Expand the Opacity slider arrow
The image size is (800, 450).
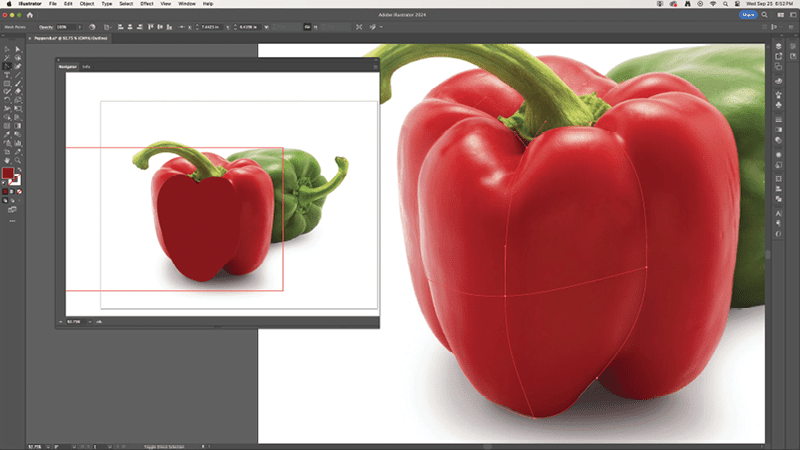click(x=80, y=27)
